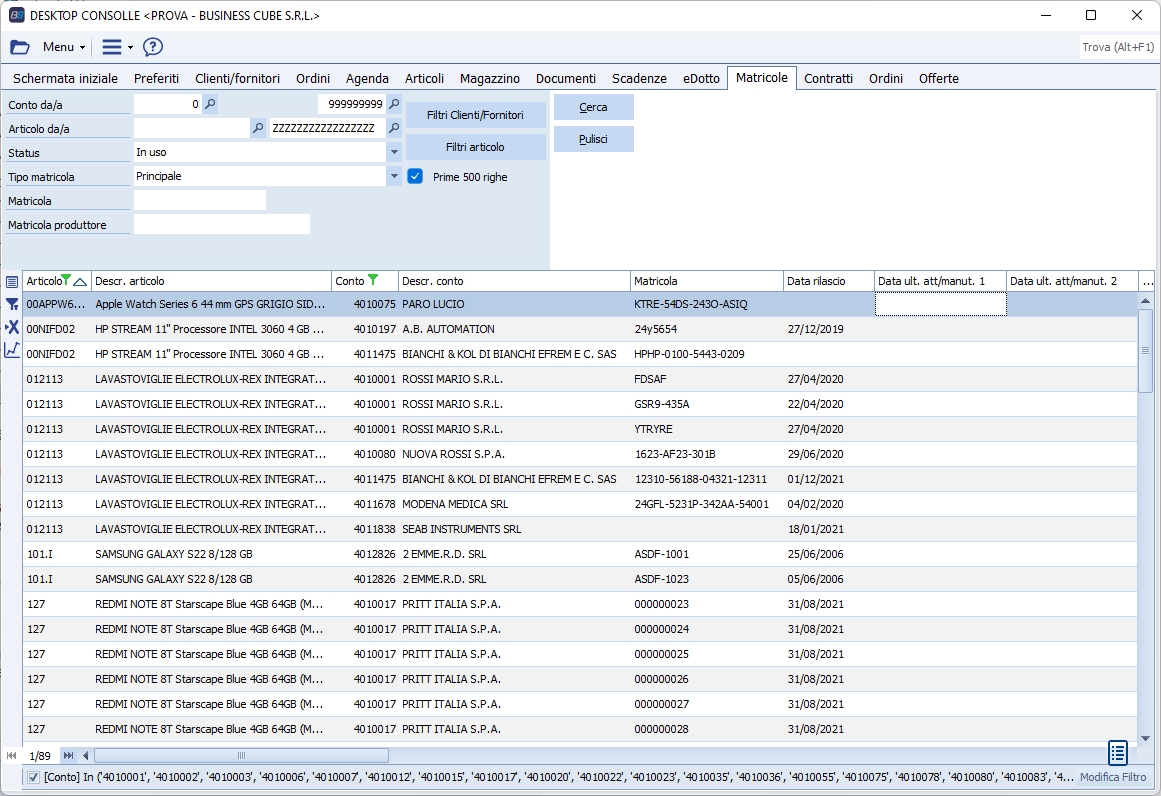Click the list view icon at bottom right

1118,752
